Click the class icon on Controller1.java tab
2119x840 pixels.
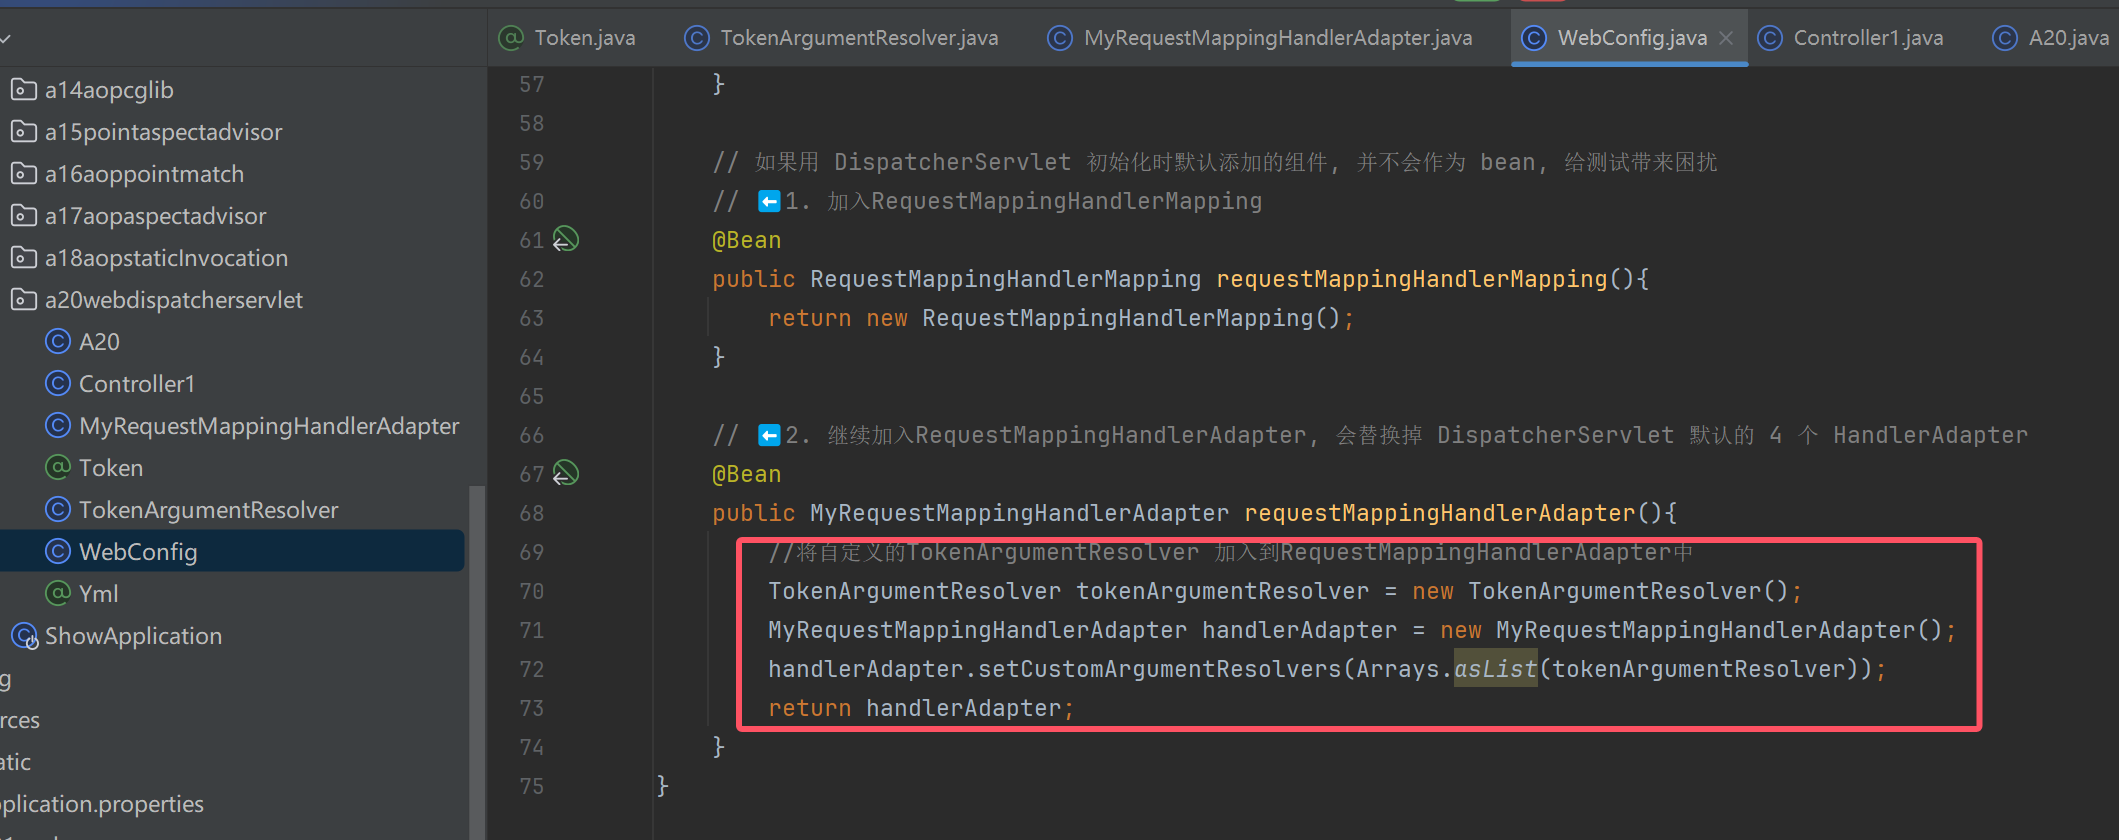click(x=1770, y=38)
